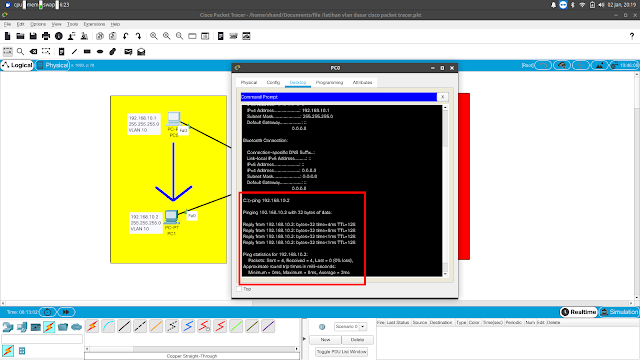Click the Undo arrow icon
The image size is (640, 360).
126,36
